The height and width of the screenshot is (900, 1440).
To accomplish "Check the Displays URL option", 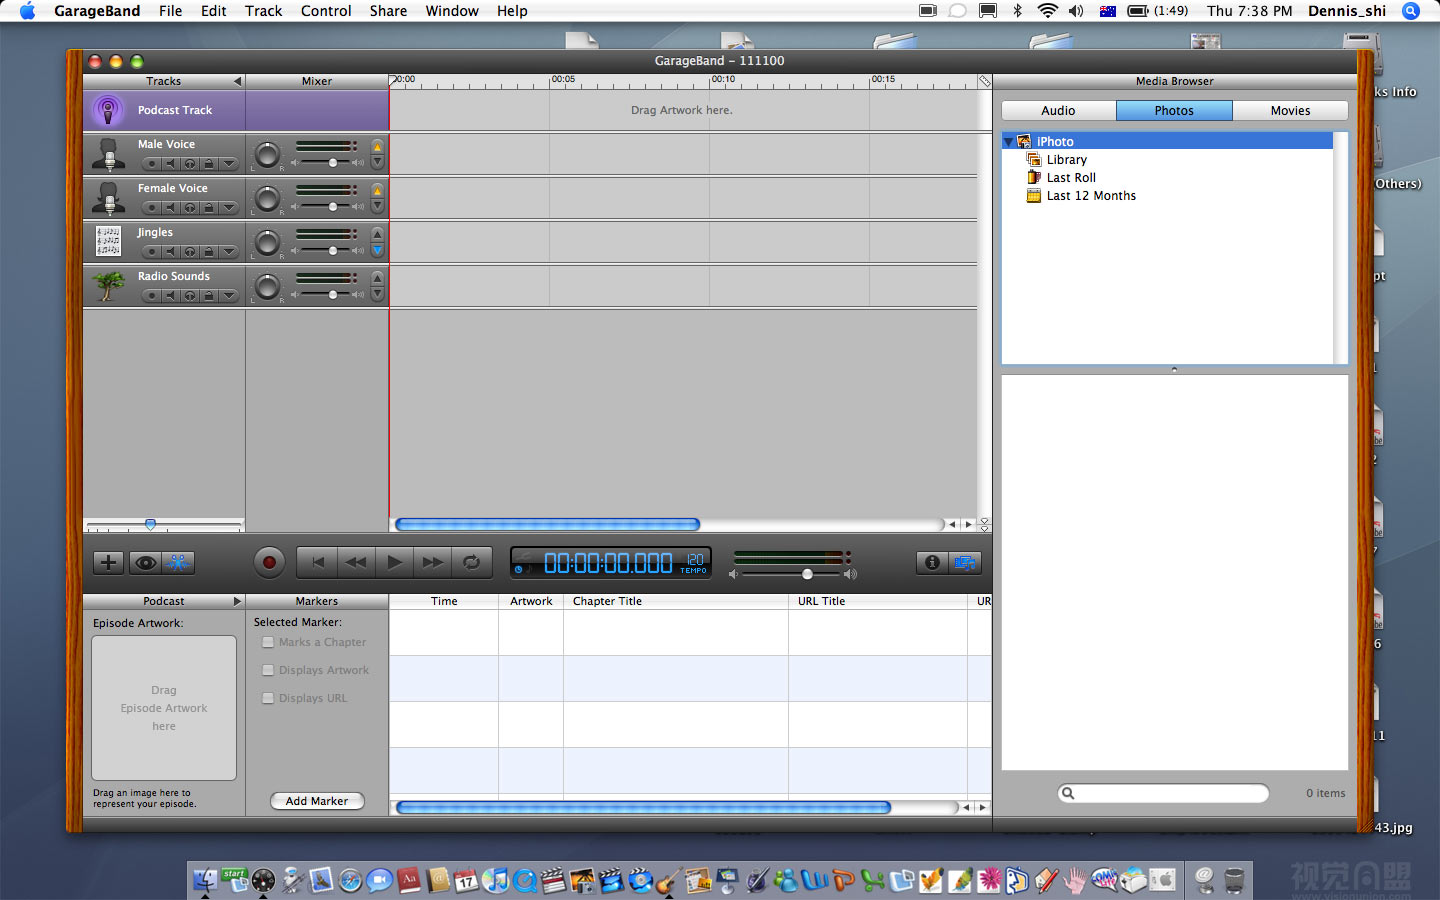I will pos(268,698).
